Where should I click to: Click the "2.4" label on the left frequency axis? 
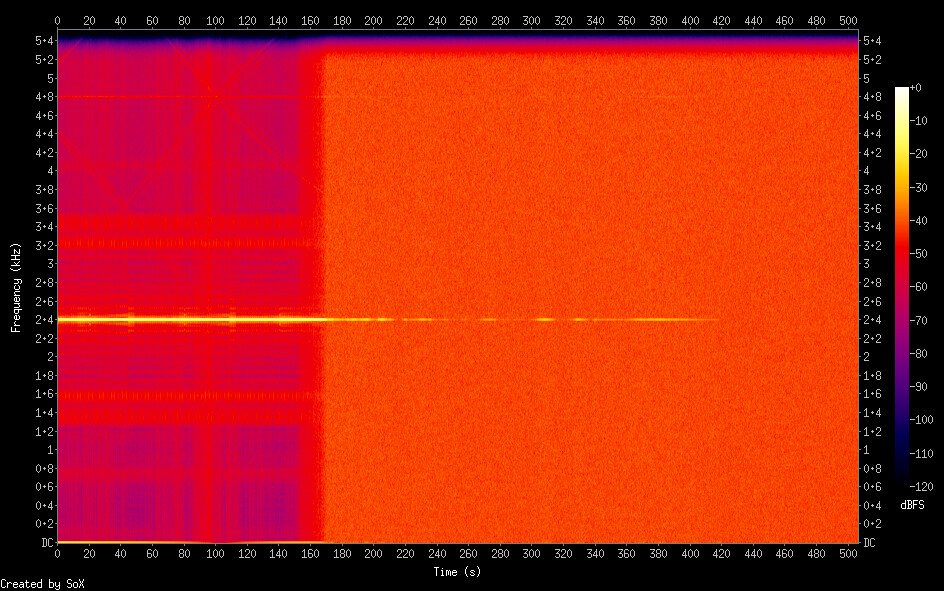tap(43, 320)
